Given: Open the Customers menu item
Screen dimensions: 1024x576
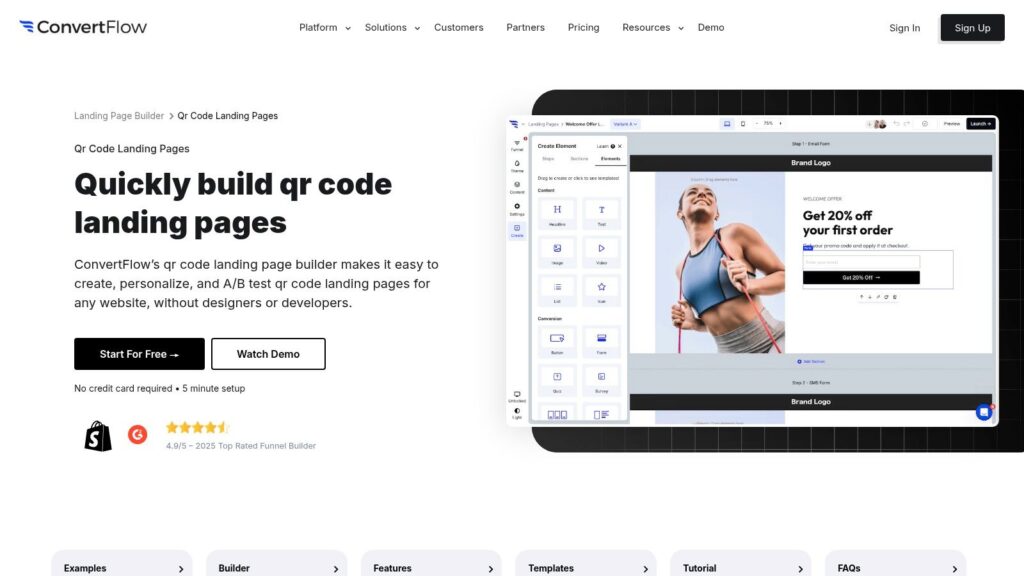Looking at the screenshot, I should 458,28.
